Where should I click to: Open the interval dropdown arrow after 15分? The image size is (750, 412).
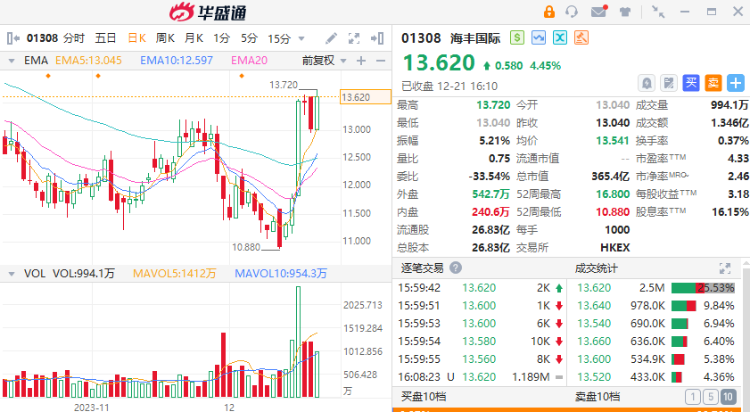301,38
